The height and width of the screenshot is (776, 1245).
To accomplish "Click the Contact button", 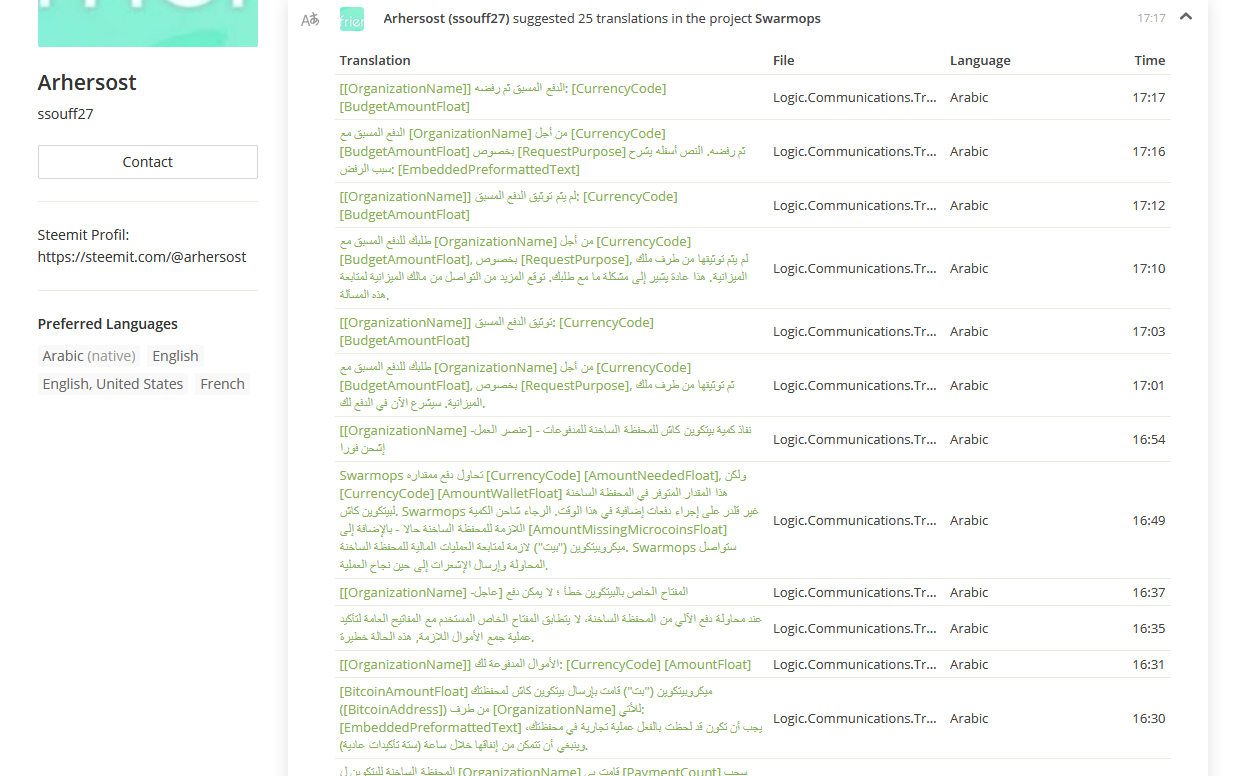I will click(148, 162).
